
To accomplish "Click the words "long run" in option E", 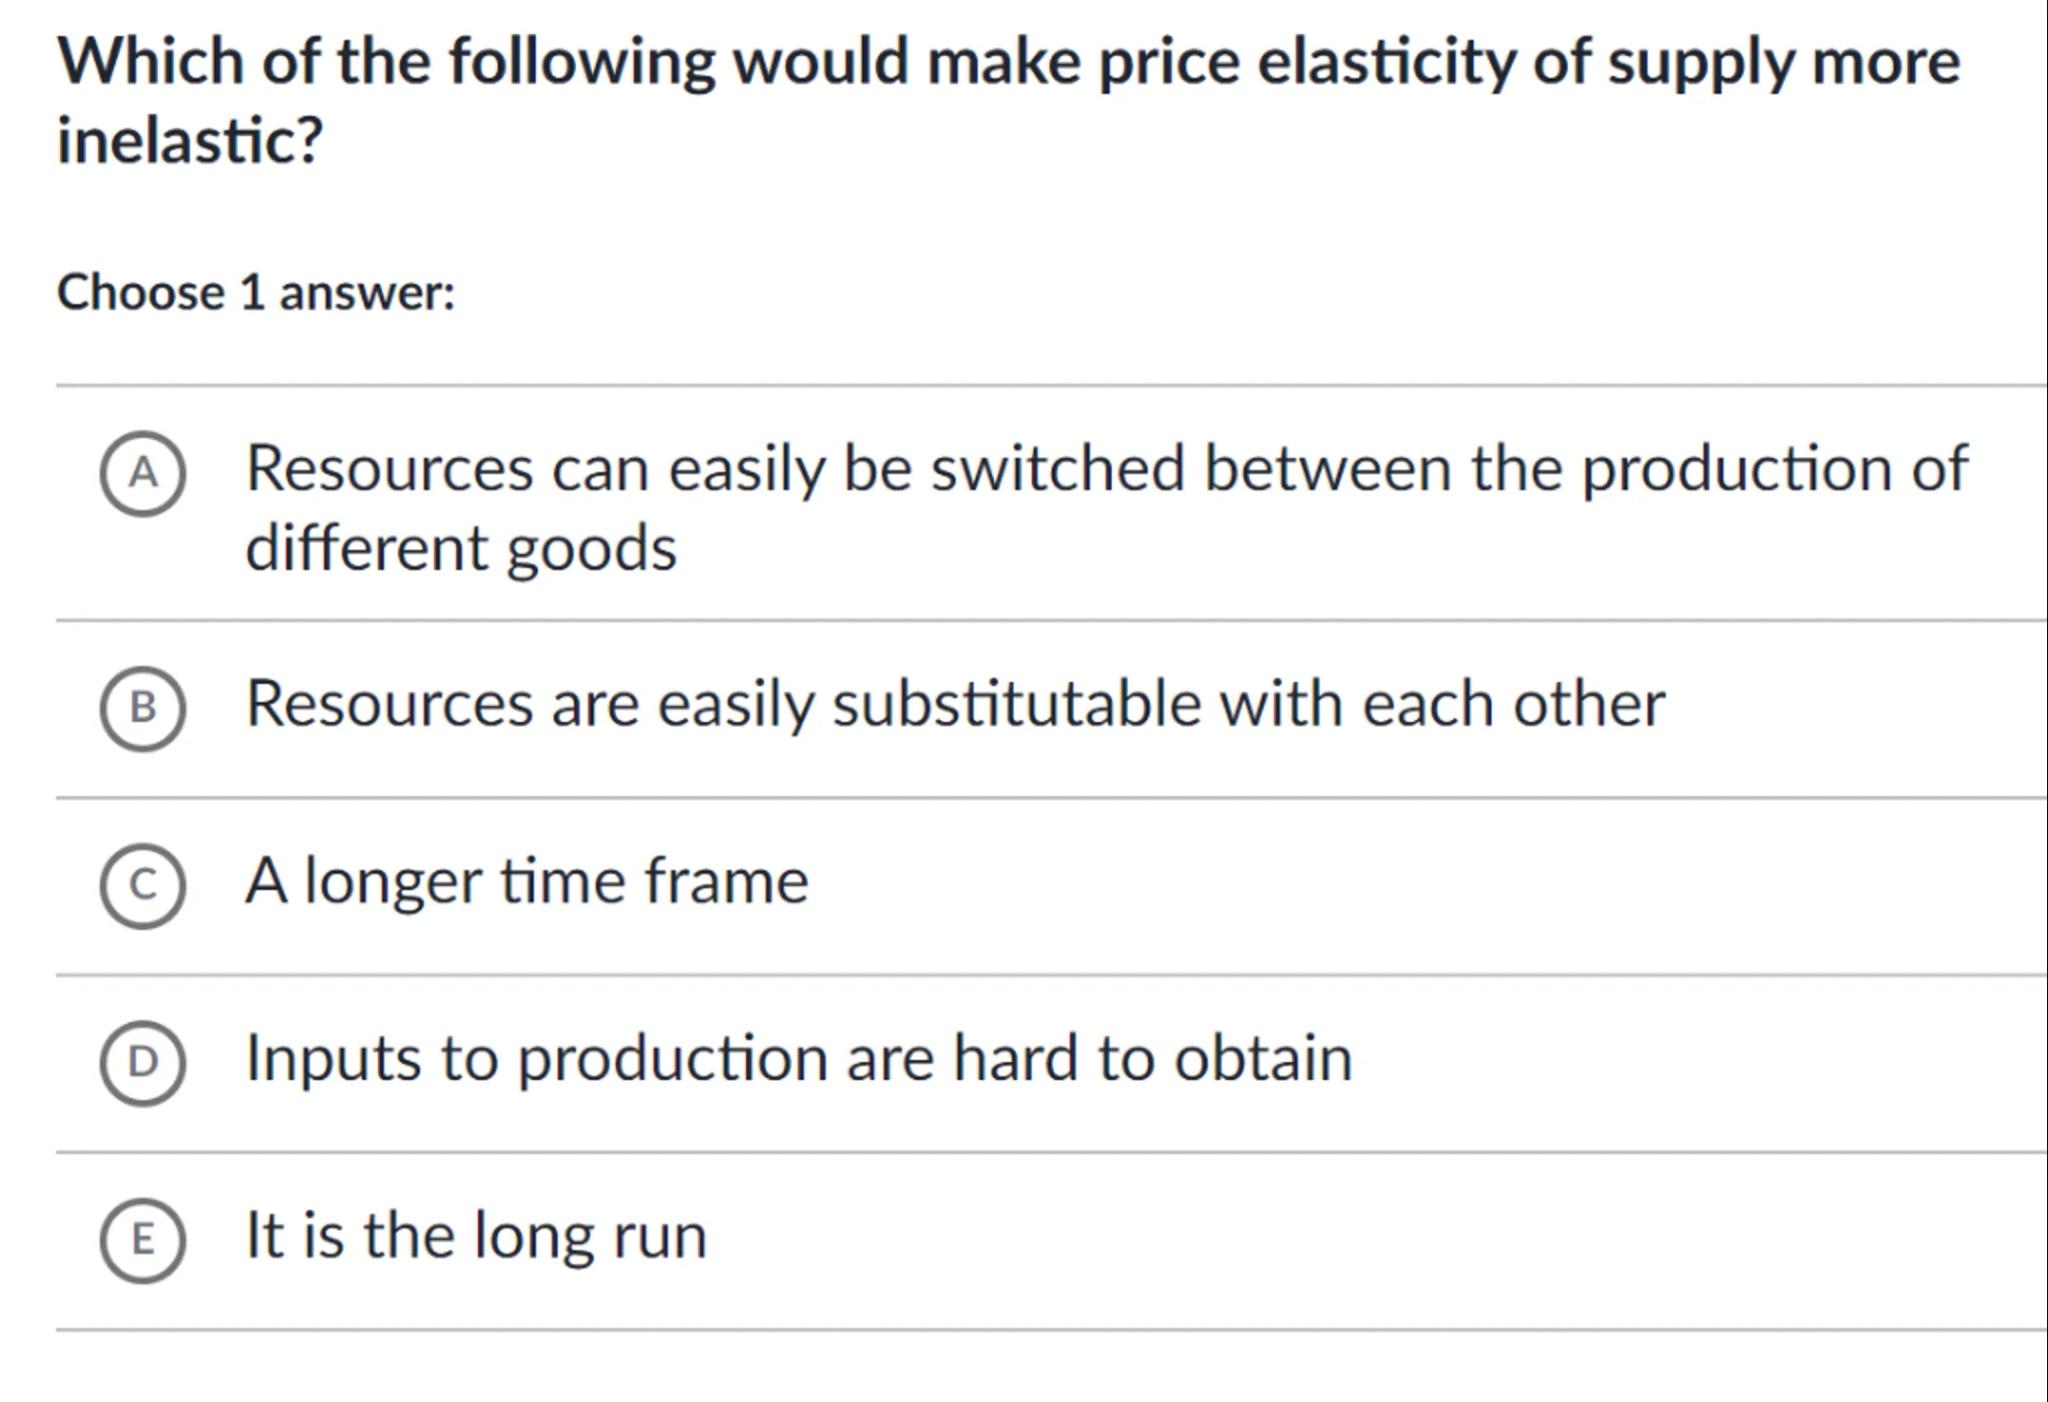I will [x=590, y=1235].
